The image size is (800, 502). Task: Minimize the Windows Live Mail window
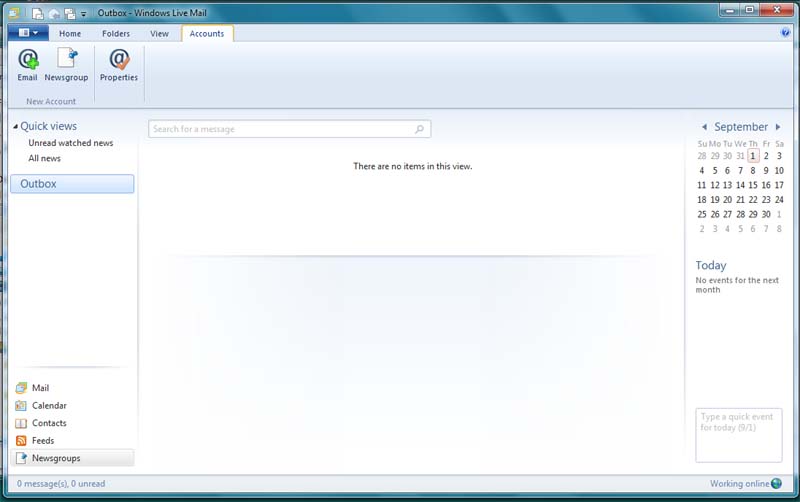[x=730, y=10]
